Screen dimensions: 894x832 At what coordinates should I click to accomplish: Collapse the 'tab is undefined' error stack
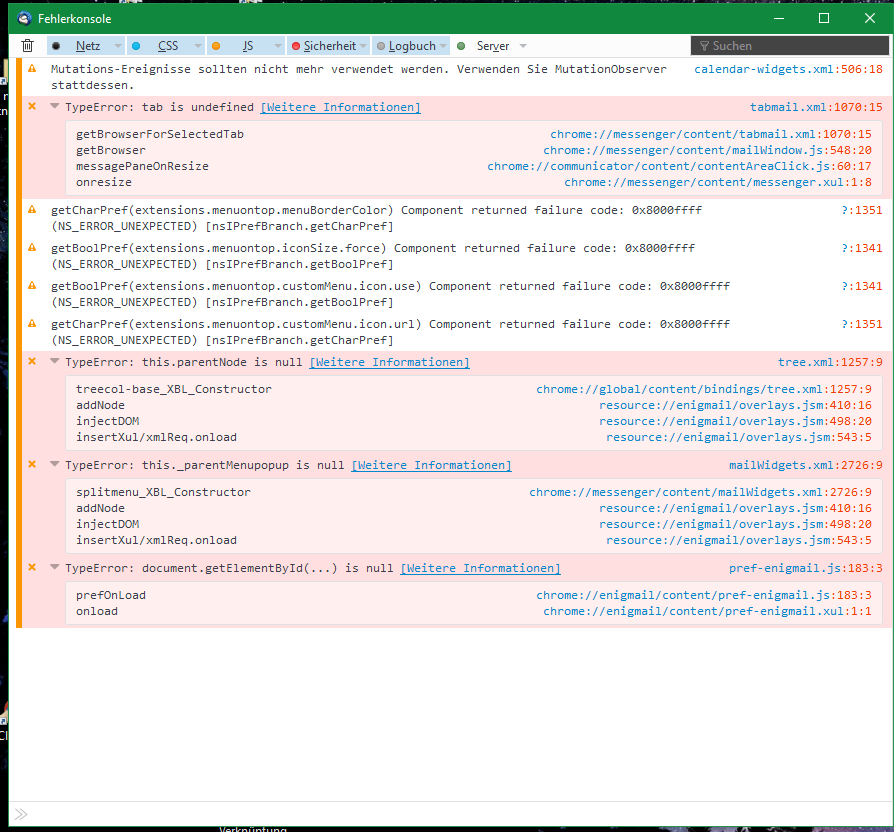(55, 107)
